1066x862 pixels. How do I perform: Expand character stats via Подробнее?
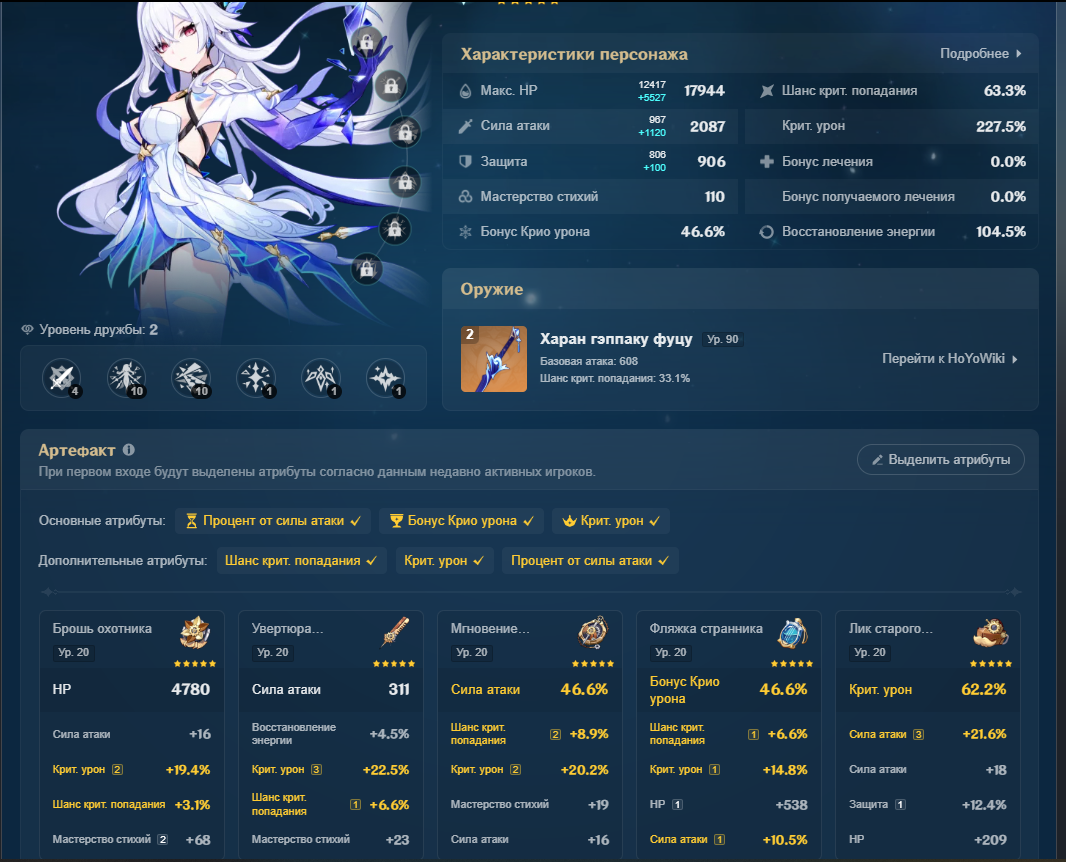click(980, 54)
